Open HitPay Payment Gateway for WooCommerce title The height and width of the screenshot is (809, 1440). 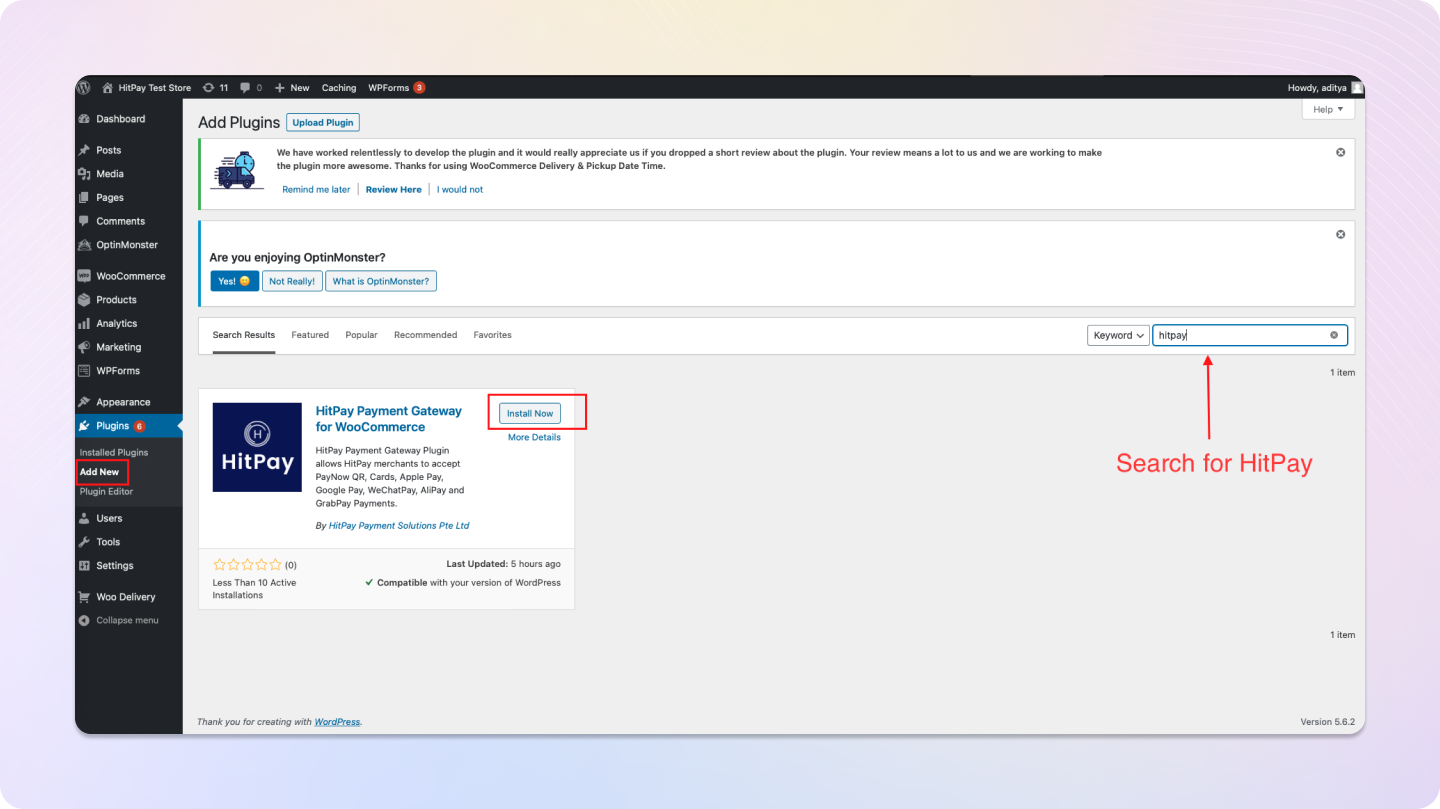click(389, 419)
